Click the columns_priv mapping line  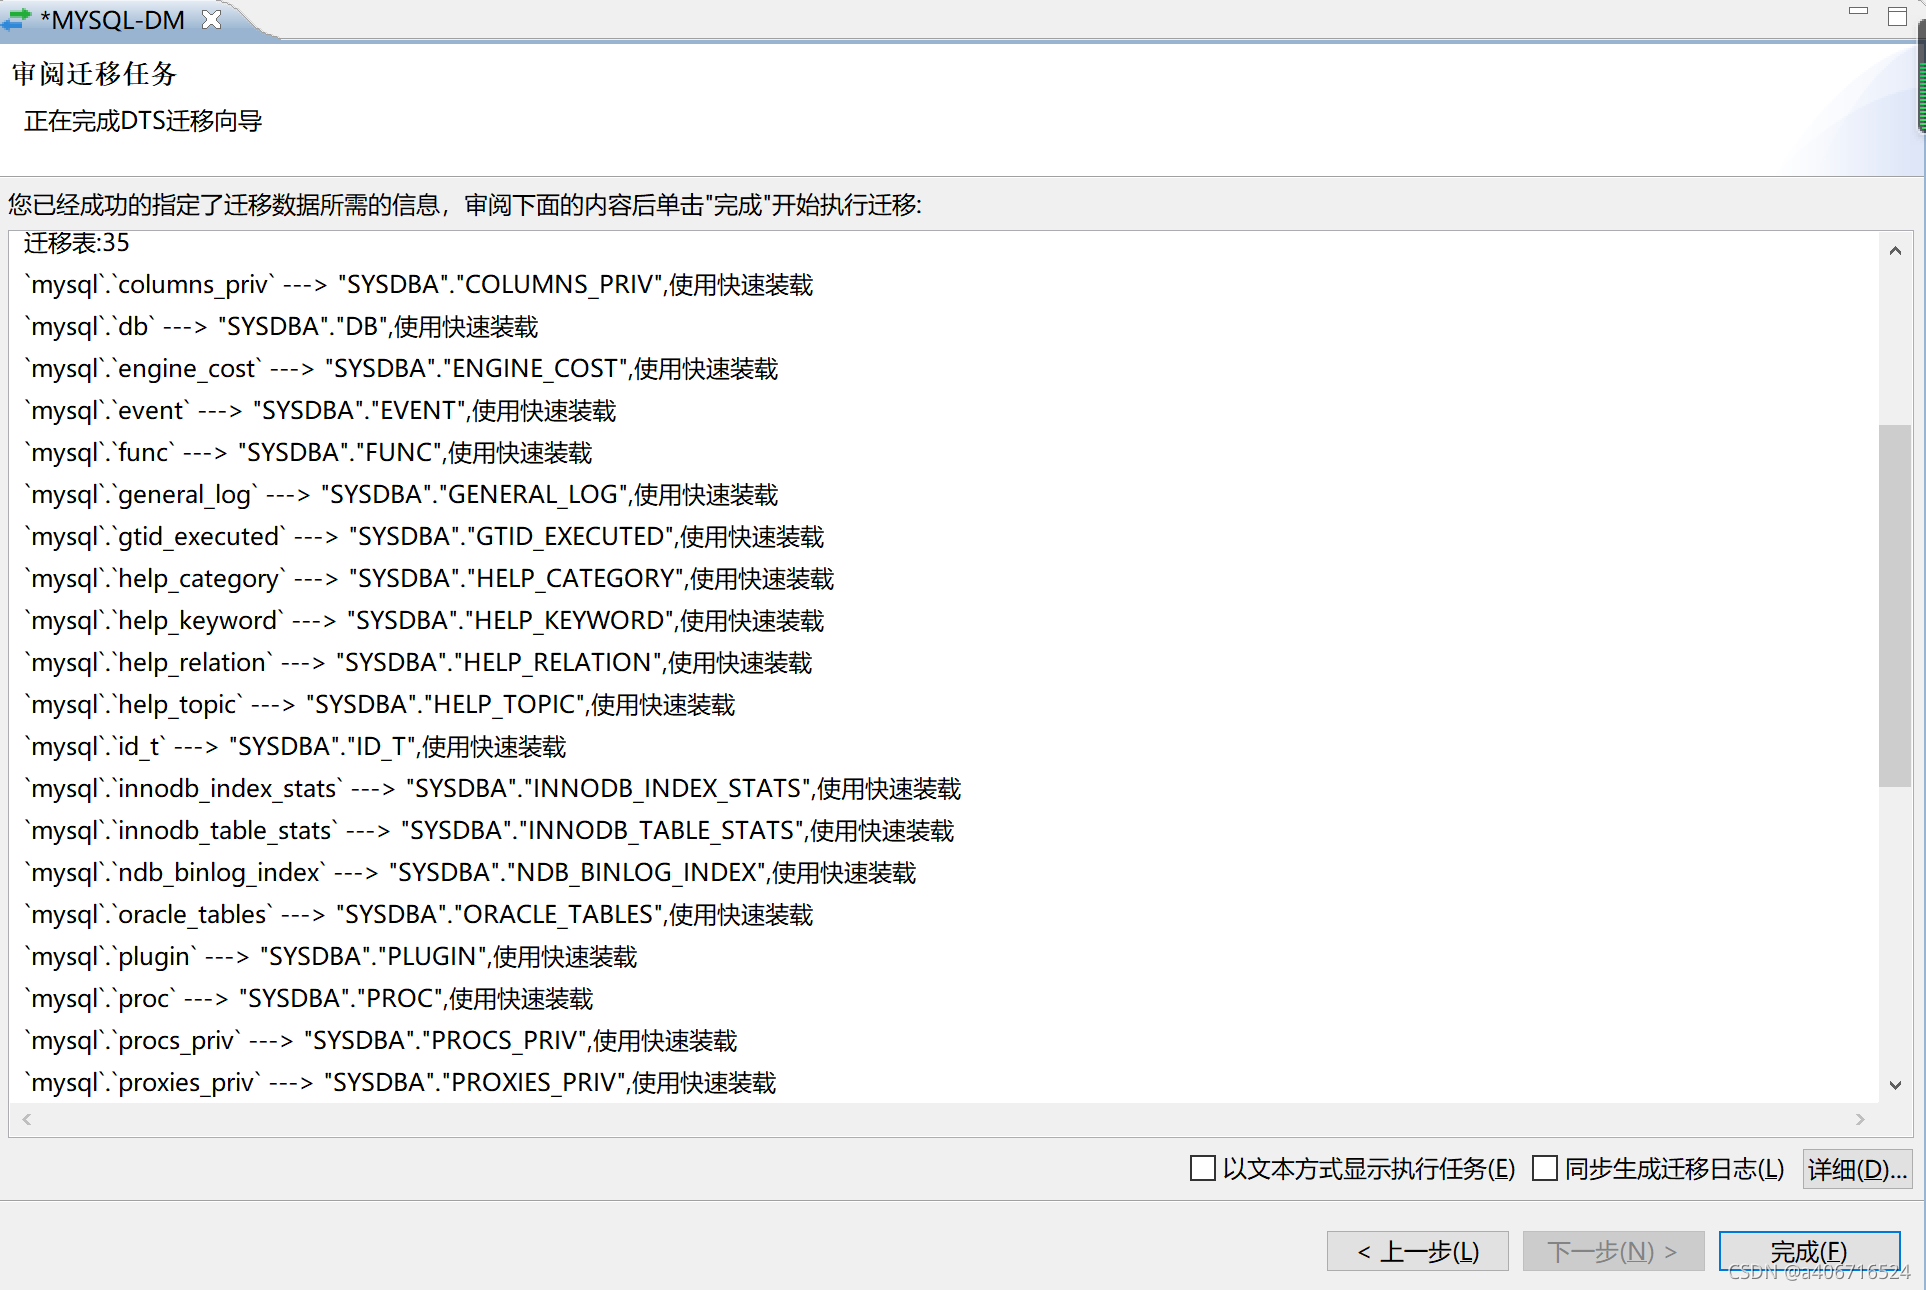point(418,285)
